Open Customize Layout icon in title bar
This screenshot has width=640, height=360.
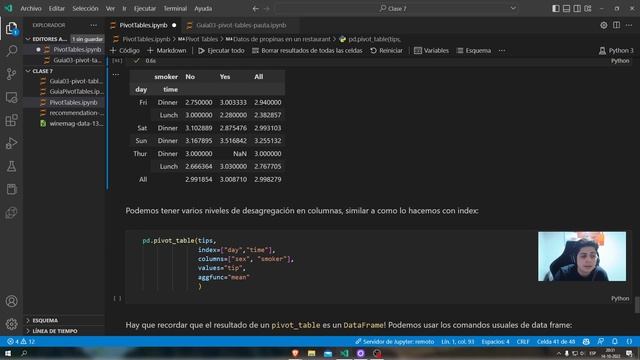tap(588, 9)
